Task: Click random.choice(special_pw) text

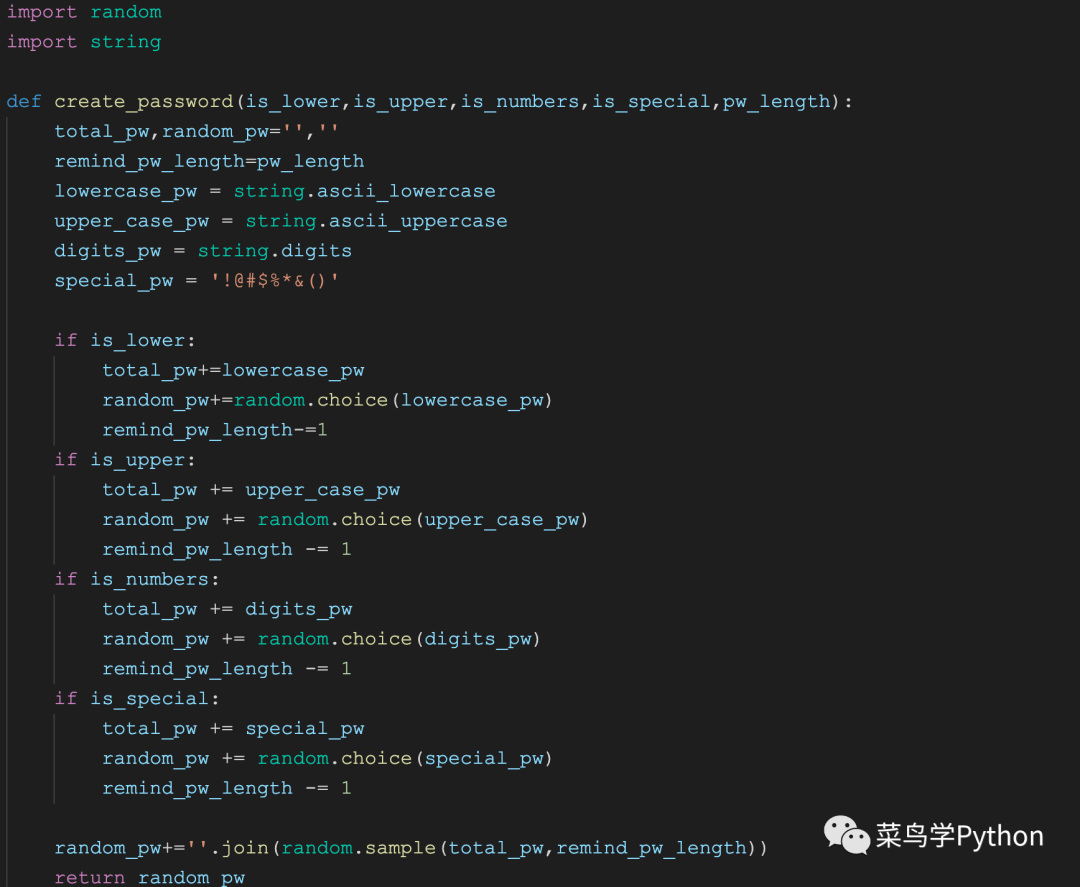Action: tap(405, 758)
